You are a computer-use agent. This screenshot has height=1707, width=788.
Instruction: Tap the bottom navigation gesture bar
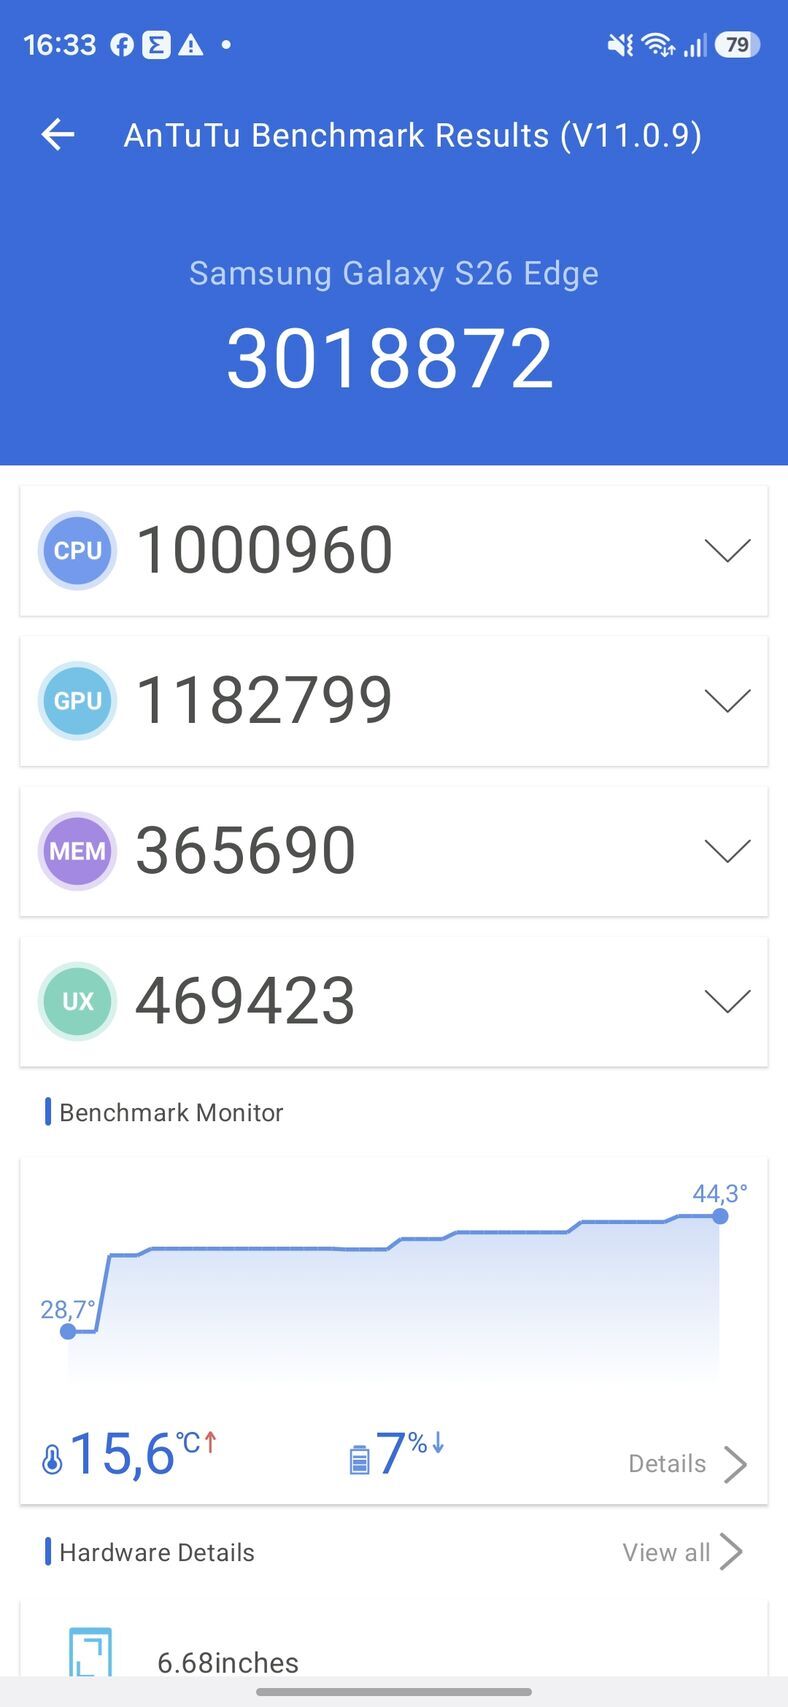[x=394, y=1692]
